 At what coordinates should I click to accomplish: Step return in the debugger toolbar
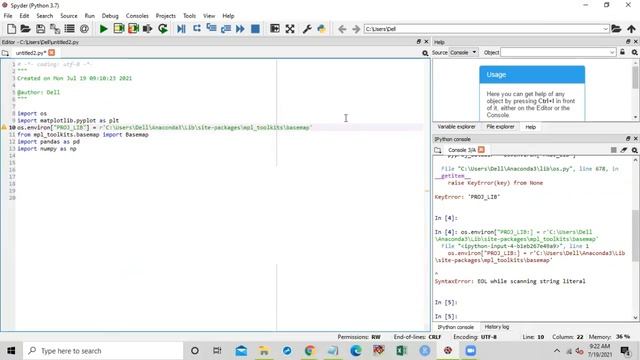coord(226,29)
